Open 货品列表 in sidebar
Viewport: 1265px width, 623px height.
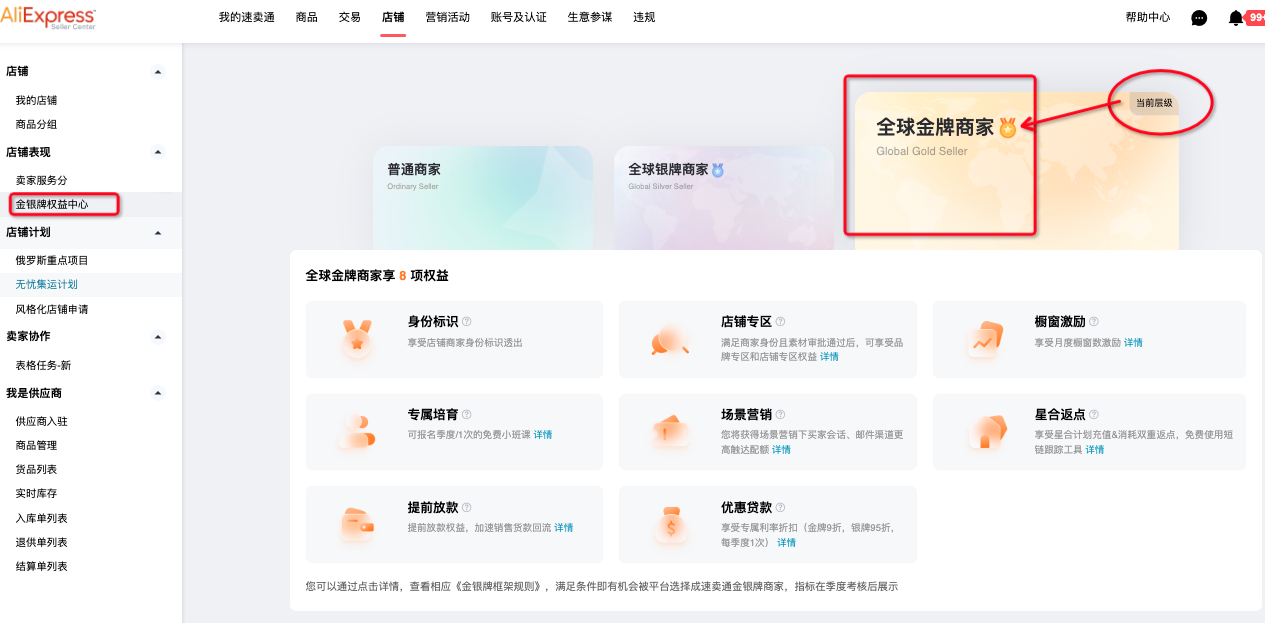click(x=36, y=469)
